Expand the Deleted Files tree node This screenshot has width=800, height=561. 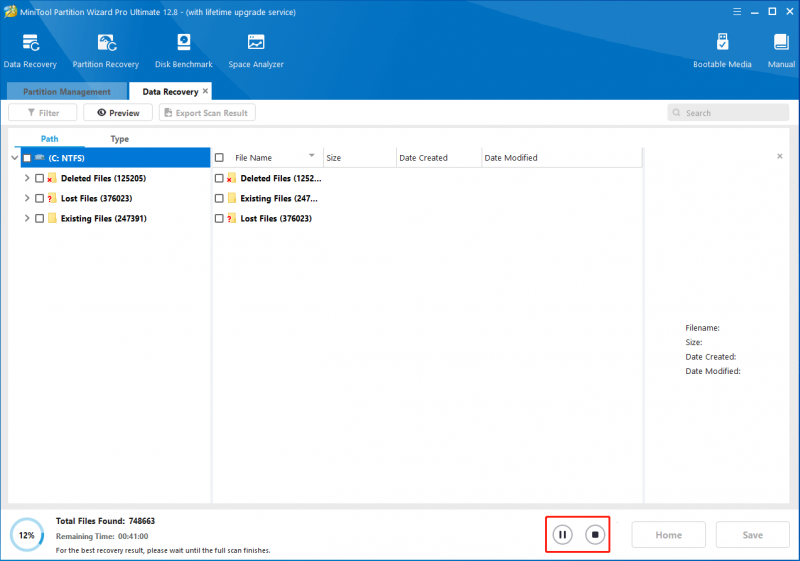click(x=27, y=178)
